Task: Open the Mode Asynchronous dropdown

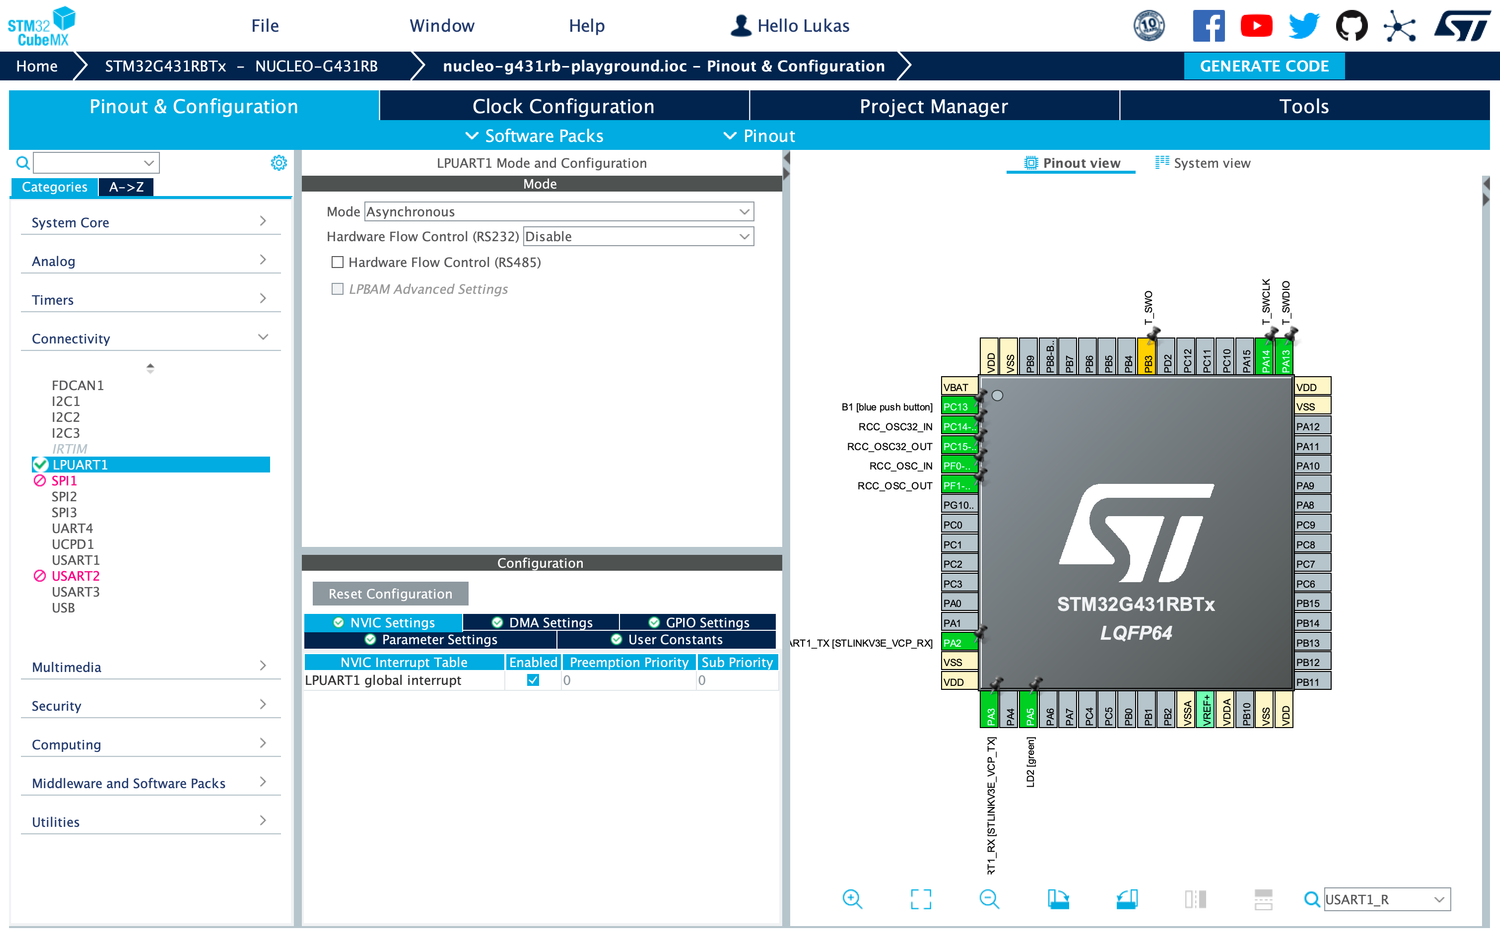Action: pos(559,212)
